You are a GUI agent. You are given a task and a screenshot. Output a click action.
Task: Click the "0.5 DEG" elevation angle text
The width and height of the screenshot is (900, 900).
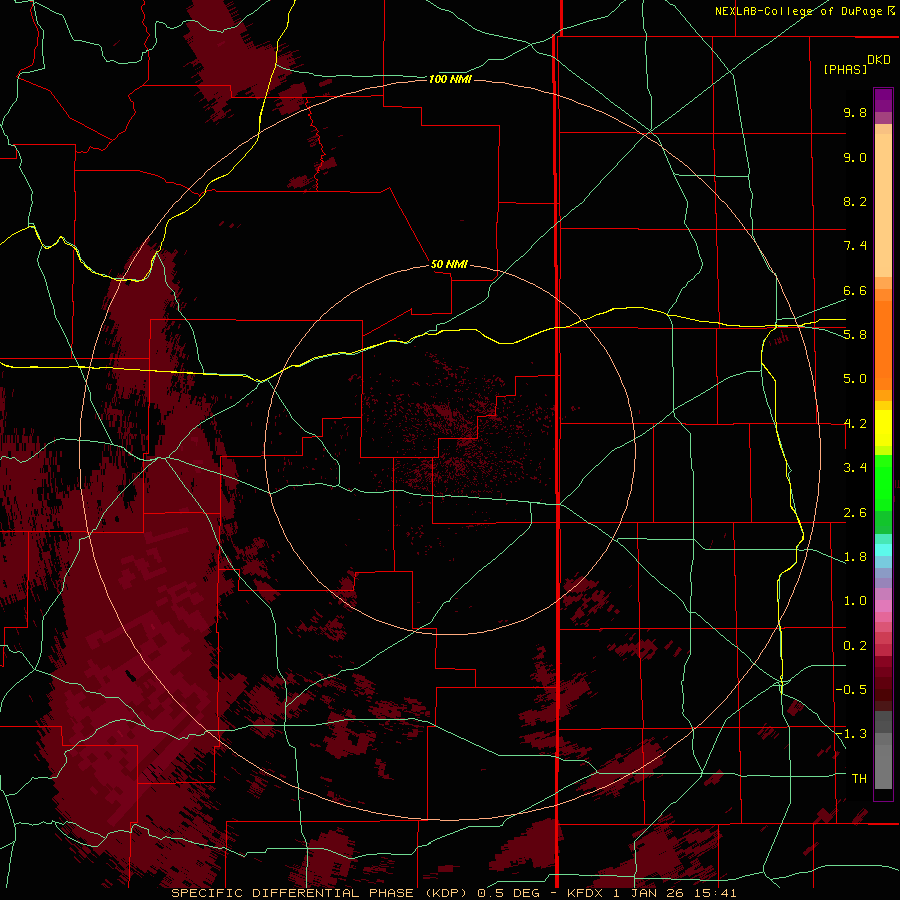[x=509, y=893]
